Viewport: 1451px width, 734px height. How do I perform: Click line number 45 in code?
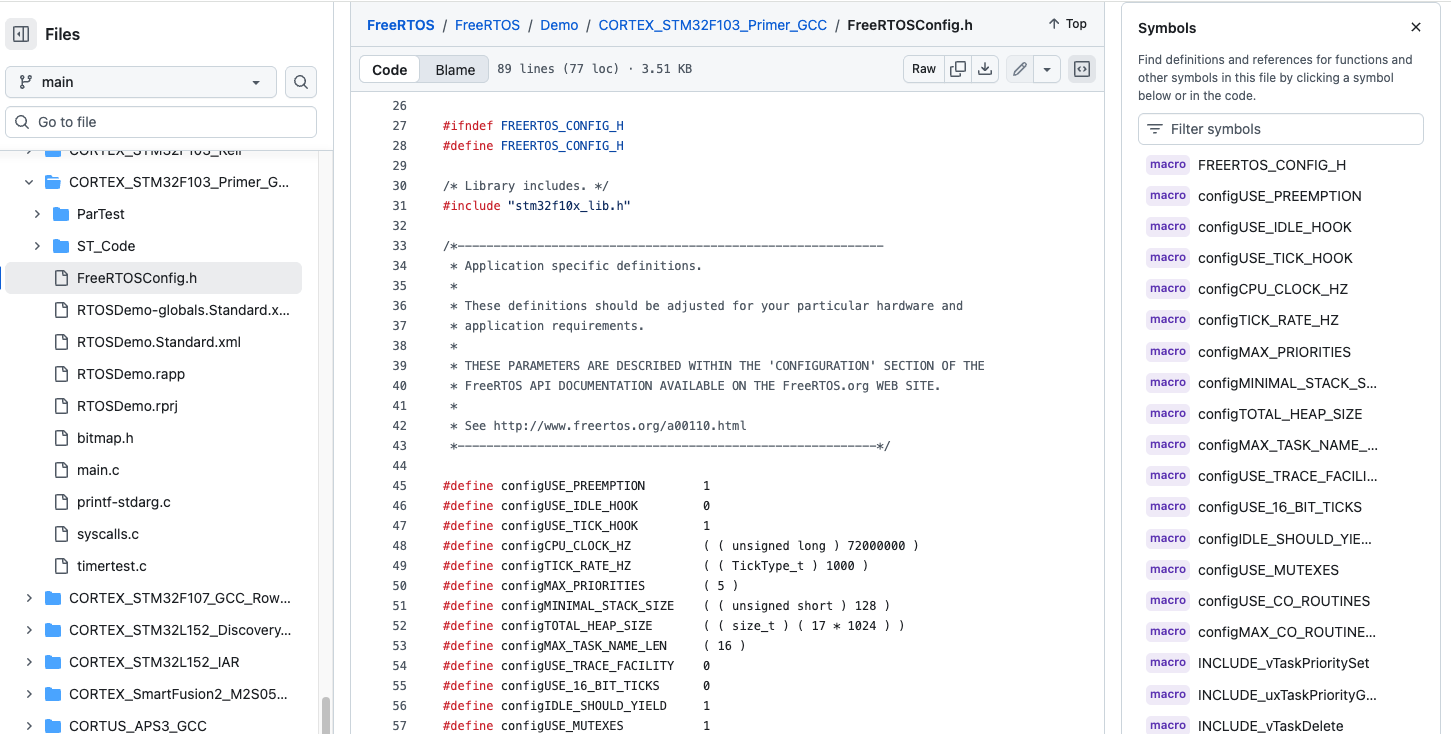pyautogui.click(x=399, y=486)
